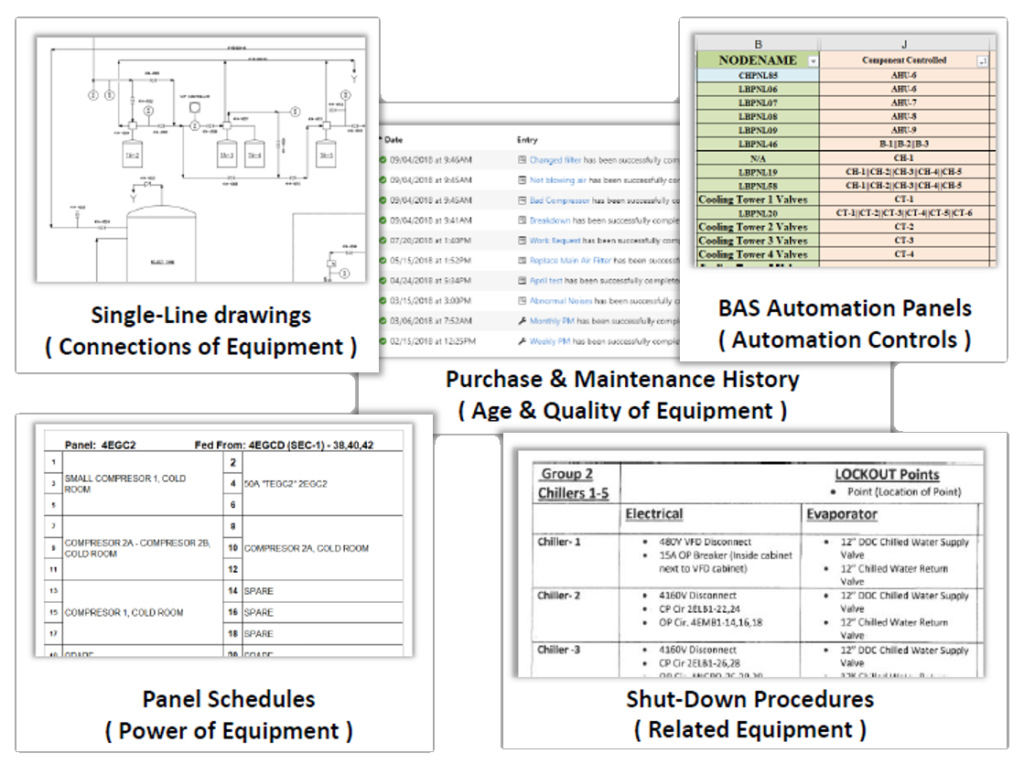The height and width of the screenshot is (764, 1024).
Task: Click the 'Evaporator' column heading
Action: pos(842,514)
